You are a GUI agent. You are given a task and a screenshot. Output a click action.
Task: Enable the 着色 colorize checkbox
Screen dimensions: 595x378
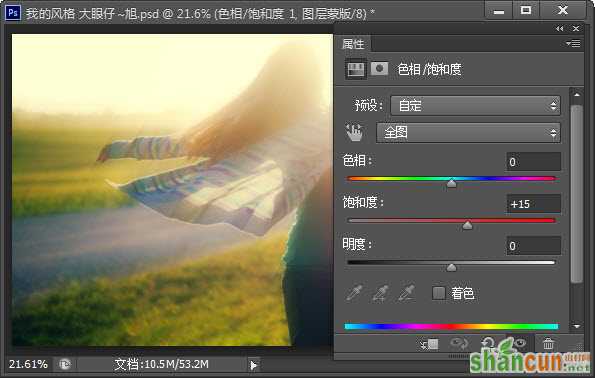439,293
